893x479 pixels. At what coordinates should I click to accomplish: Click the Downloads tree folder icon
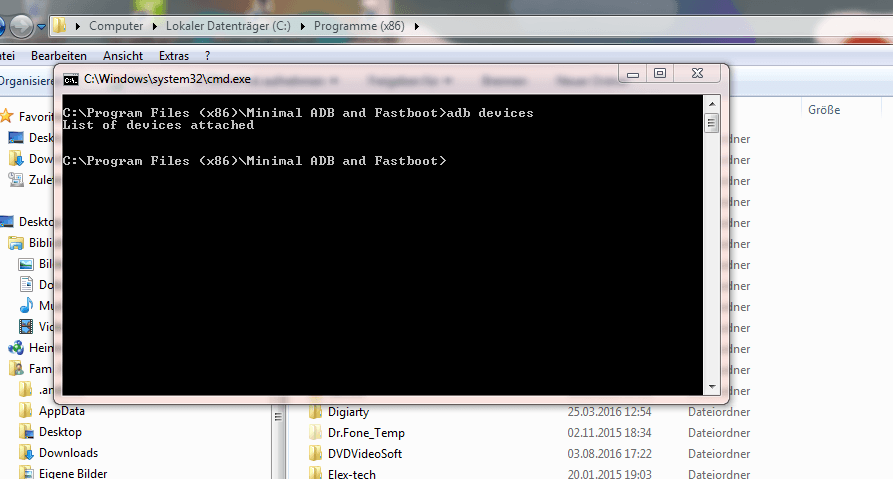coord(26,453)
